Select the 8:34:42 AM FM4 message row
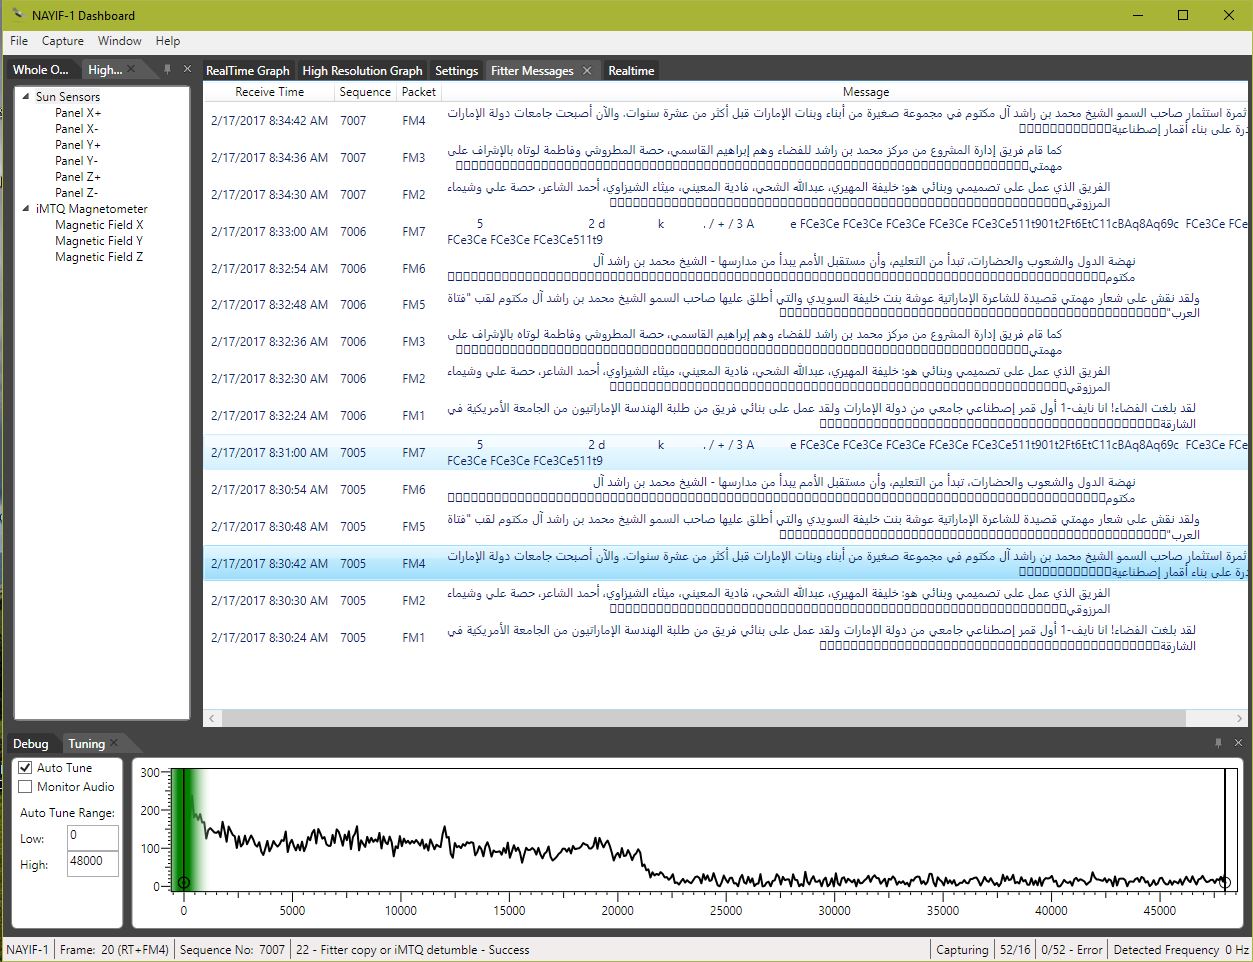The height and width of the screenshot is (962, 1253). 725,121
